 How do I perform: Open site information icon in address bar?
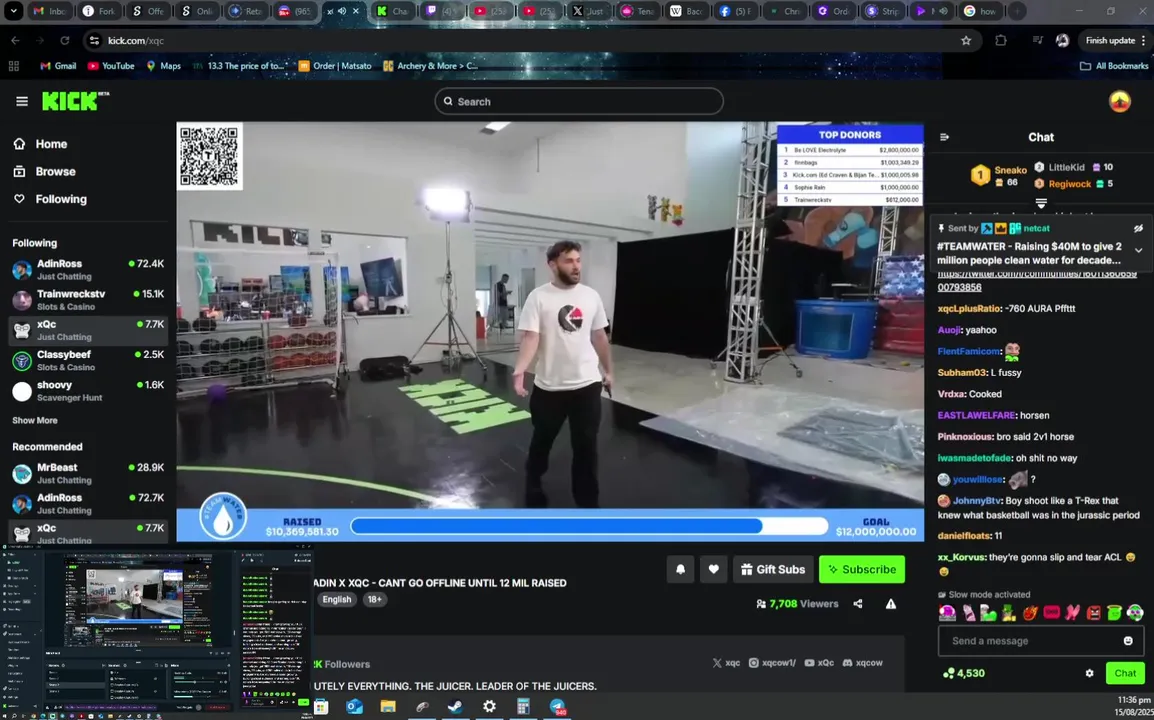click(x=94, y=40)
